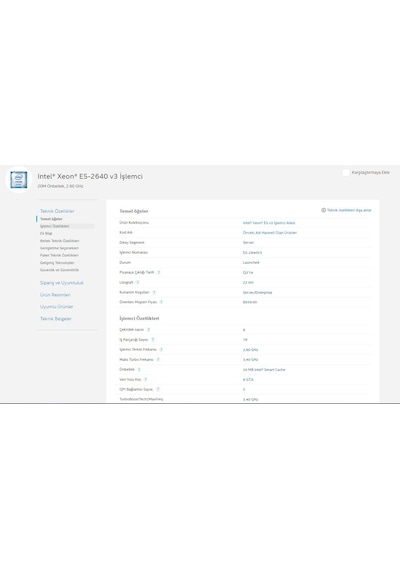
Task: Click the QPI Bağlantı Sayısı value 2
Action: (244, 389)
